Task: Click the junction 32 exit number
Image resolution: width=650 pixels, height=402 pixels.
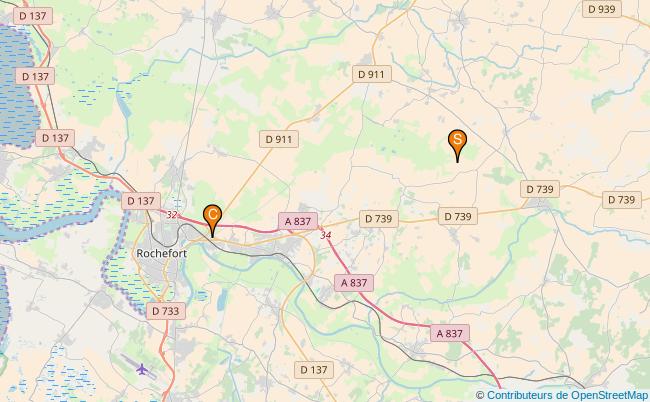Action: click(x=172, y=215)
